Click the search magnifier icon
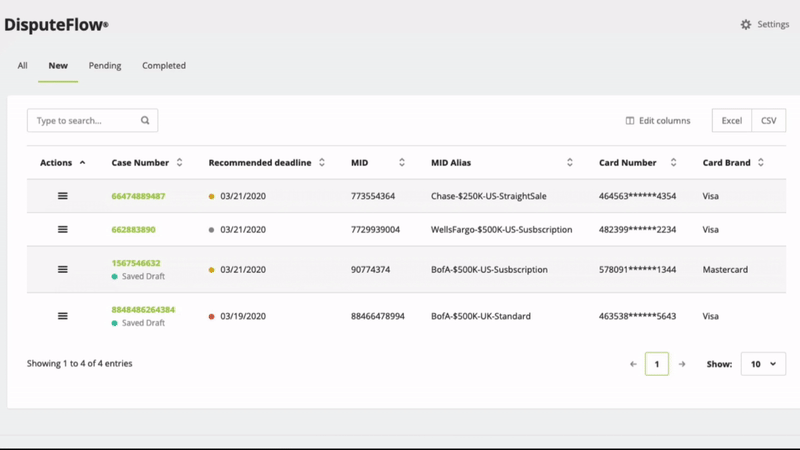 [145, 120]
